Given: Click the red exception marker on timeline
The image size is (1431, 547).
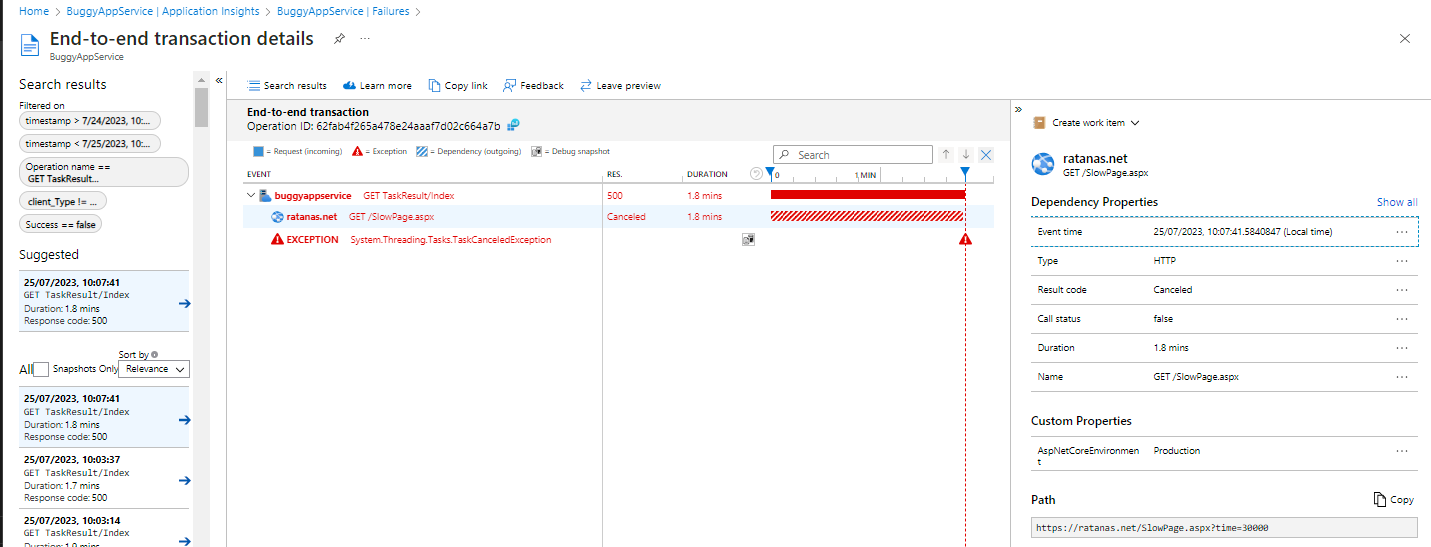Looking at the screenshot, I should 965,240.
